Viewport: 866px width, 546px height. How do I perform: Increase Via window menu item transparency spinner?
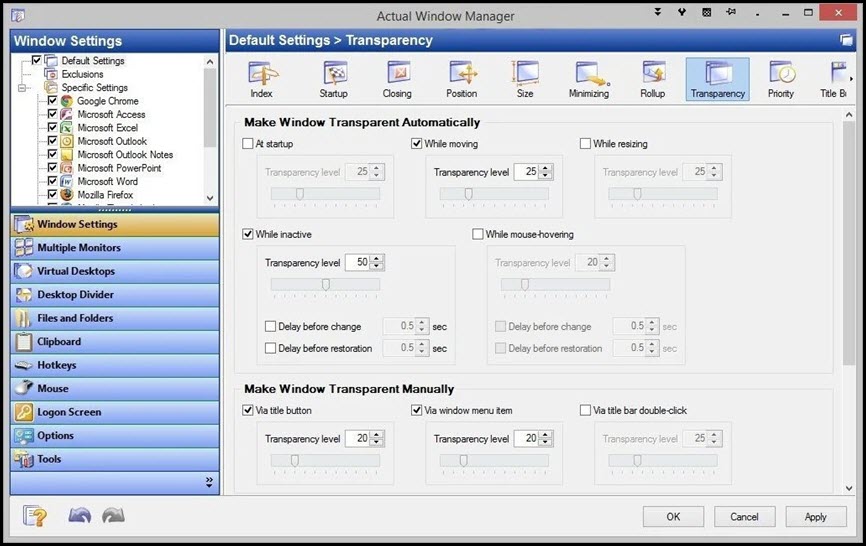[x=545, y=435]
